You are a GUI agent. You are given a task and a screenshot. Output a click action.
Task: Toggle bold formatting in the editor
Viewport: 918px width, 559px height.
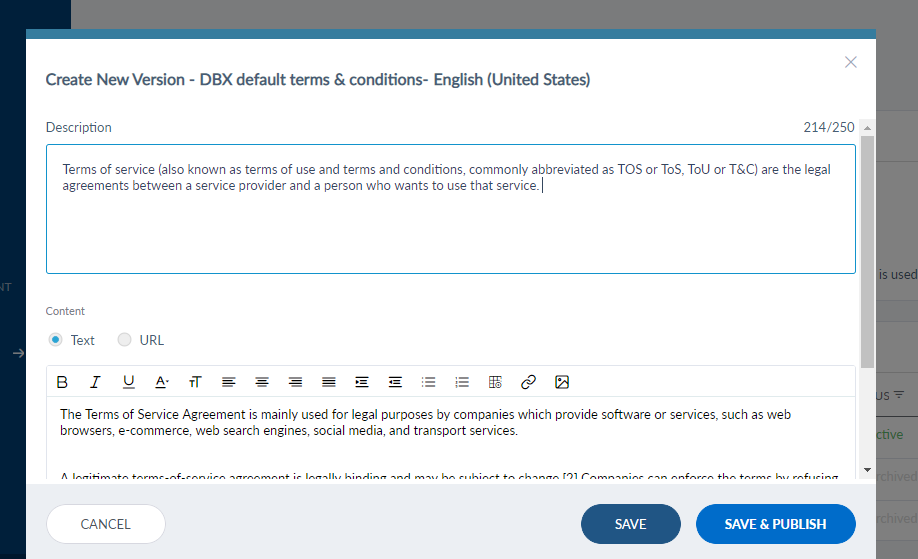pyautogui.click(x=62, y=382)
